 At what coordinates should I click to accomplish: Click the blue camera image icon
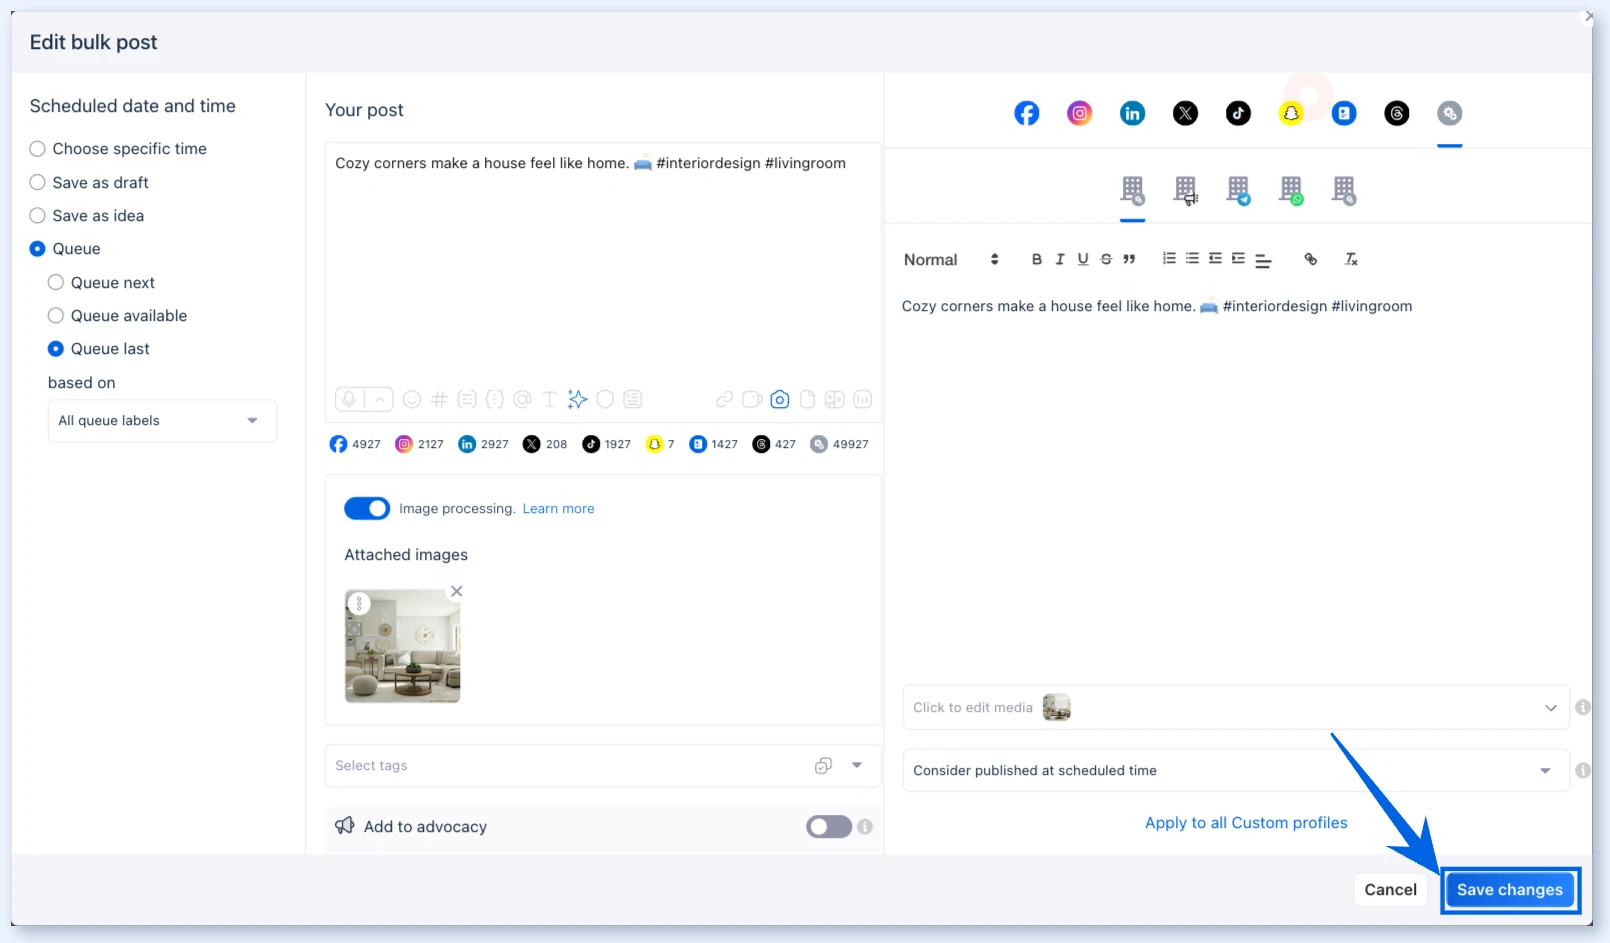[x=780, y=400]
